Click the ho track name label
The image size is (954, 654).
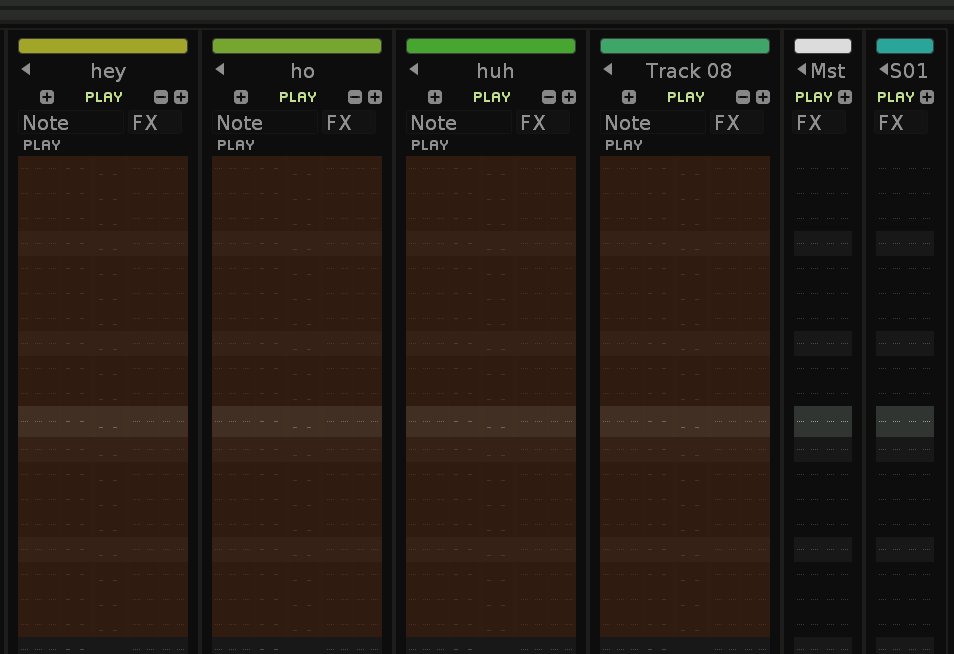coord(302,71)
